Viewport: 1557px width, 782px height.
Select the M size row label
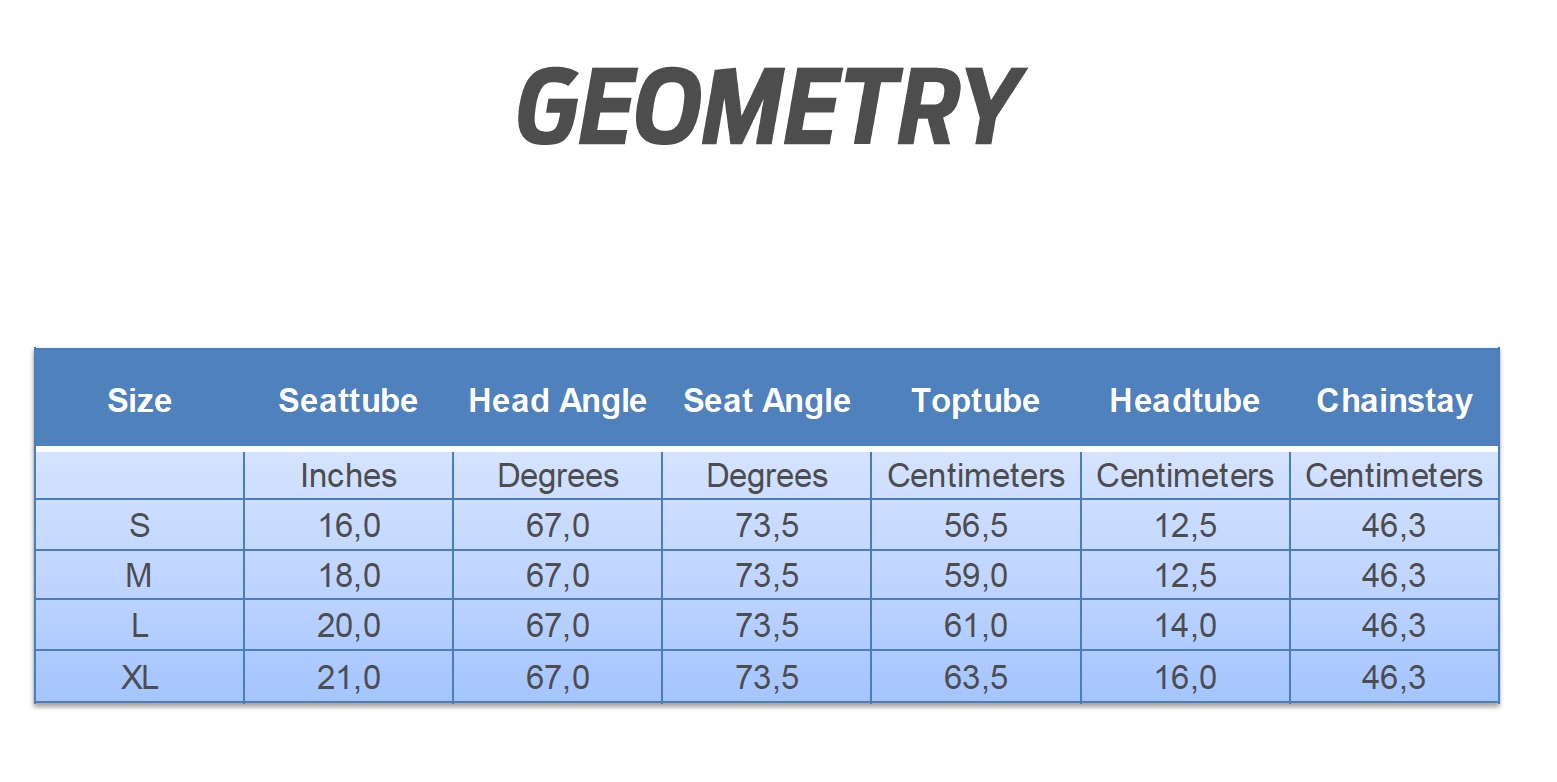(139, 576)
